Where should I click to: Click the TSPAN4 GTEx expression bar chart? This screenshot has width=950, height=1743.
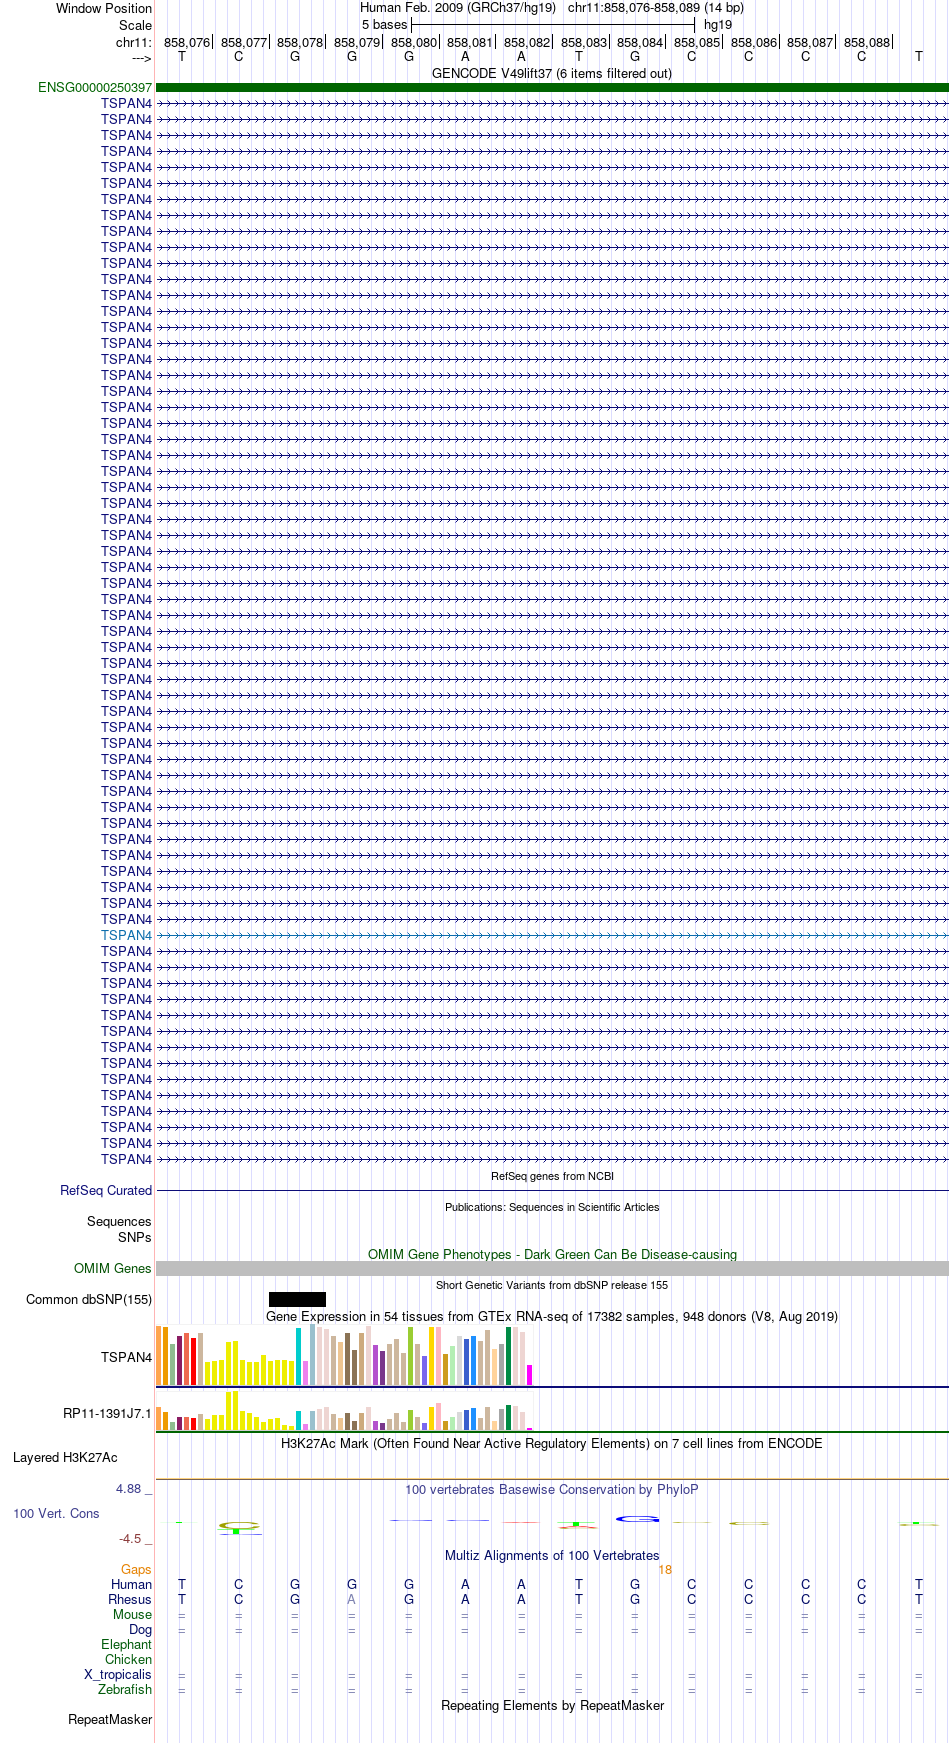[x=345, y=1355]
